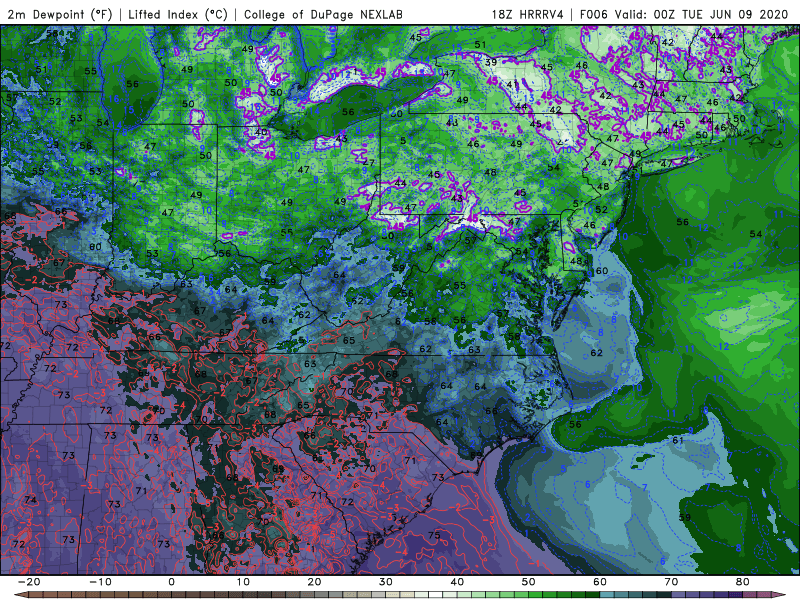The image size is (800, 600).
Task: Click the 30 label on the color scale
Action: pos(386,582)
